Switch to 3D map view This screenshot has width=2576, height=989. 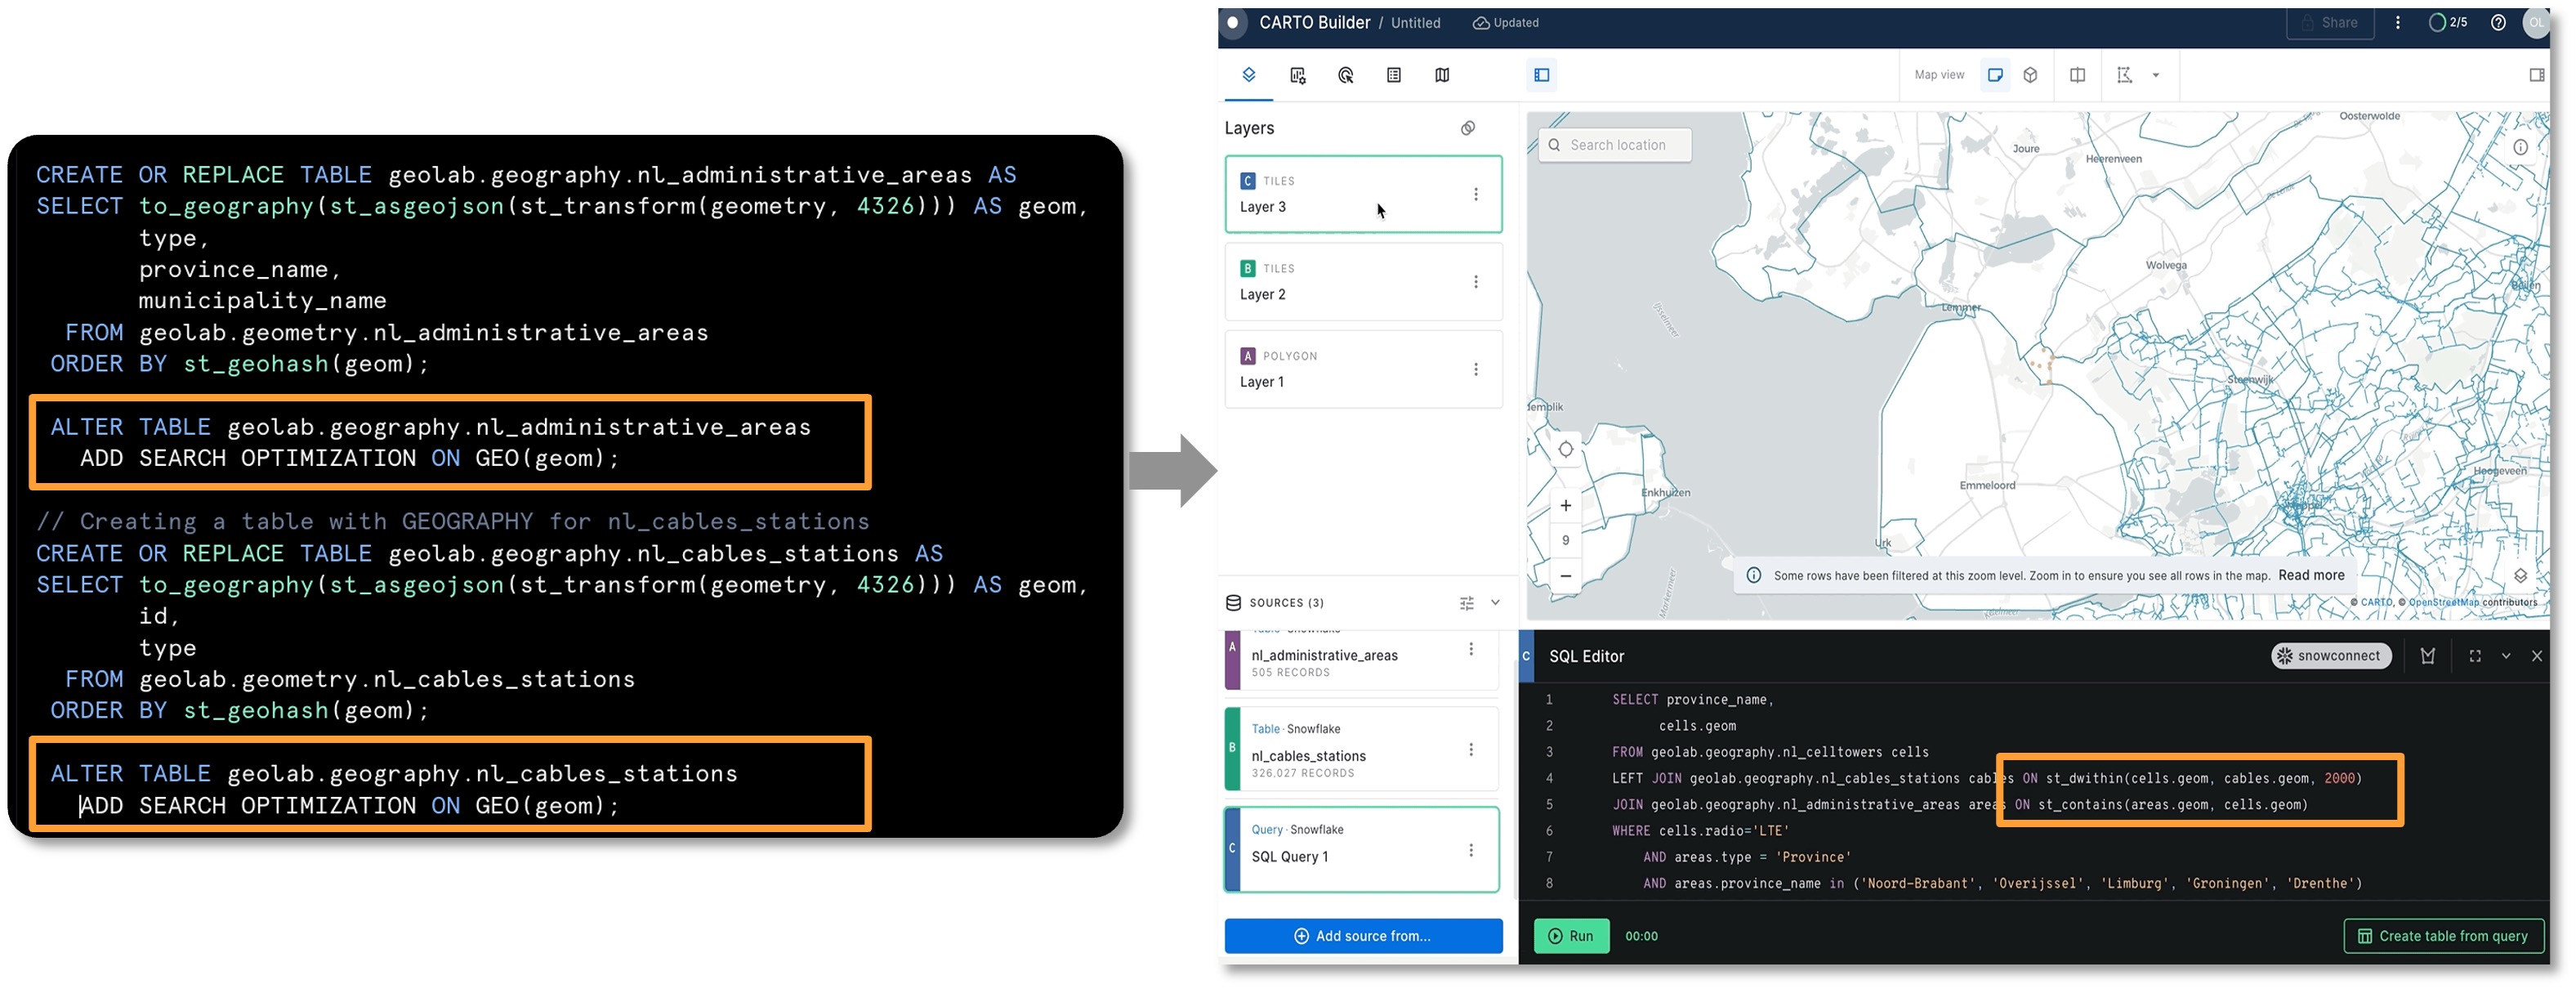coord(2030,75)
